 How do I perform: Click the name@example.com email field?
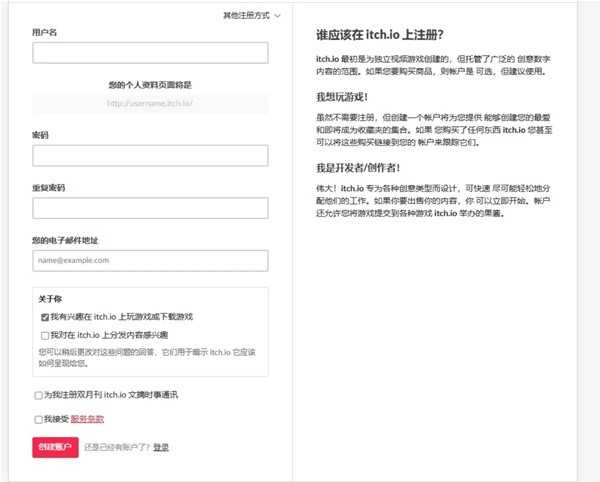[150, 260]
